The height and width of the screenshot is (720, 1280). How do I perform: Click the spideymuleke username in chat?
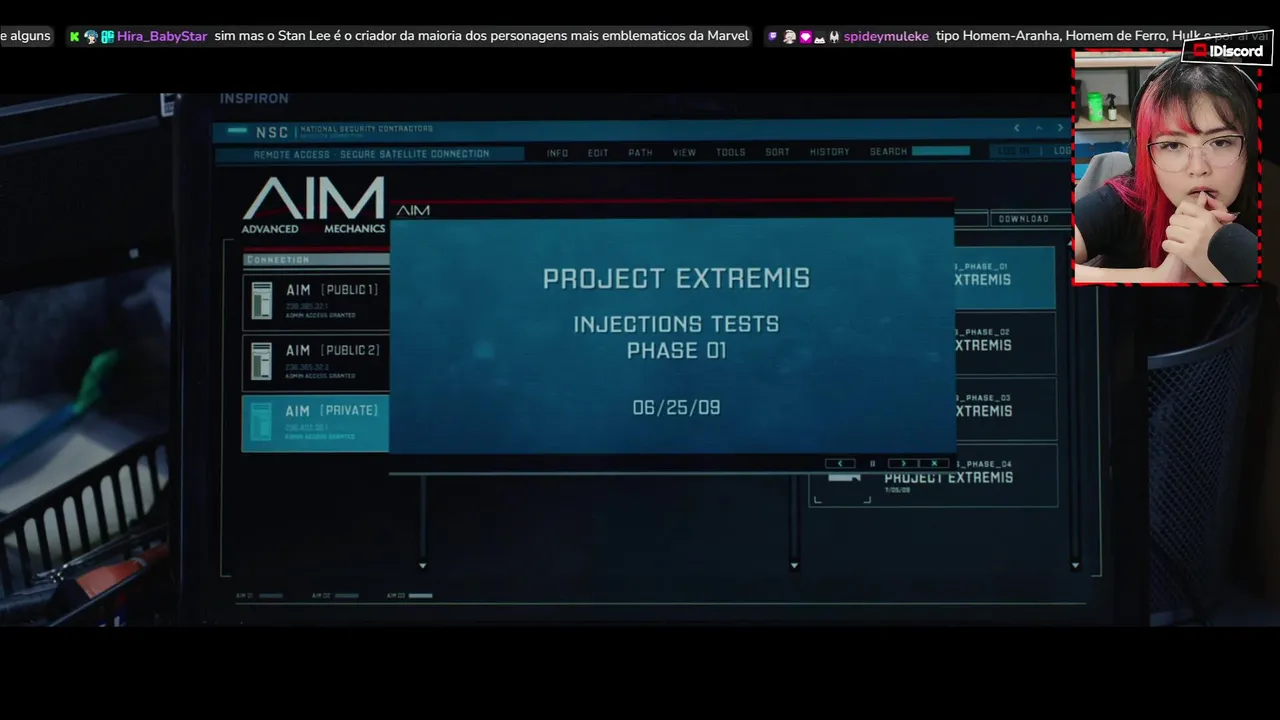[x=886, y=36]
